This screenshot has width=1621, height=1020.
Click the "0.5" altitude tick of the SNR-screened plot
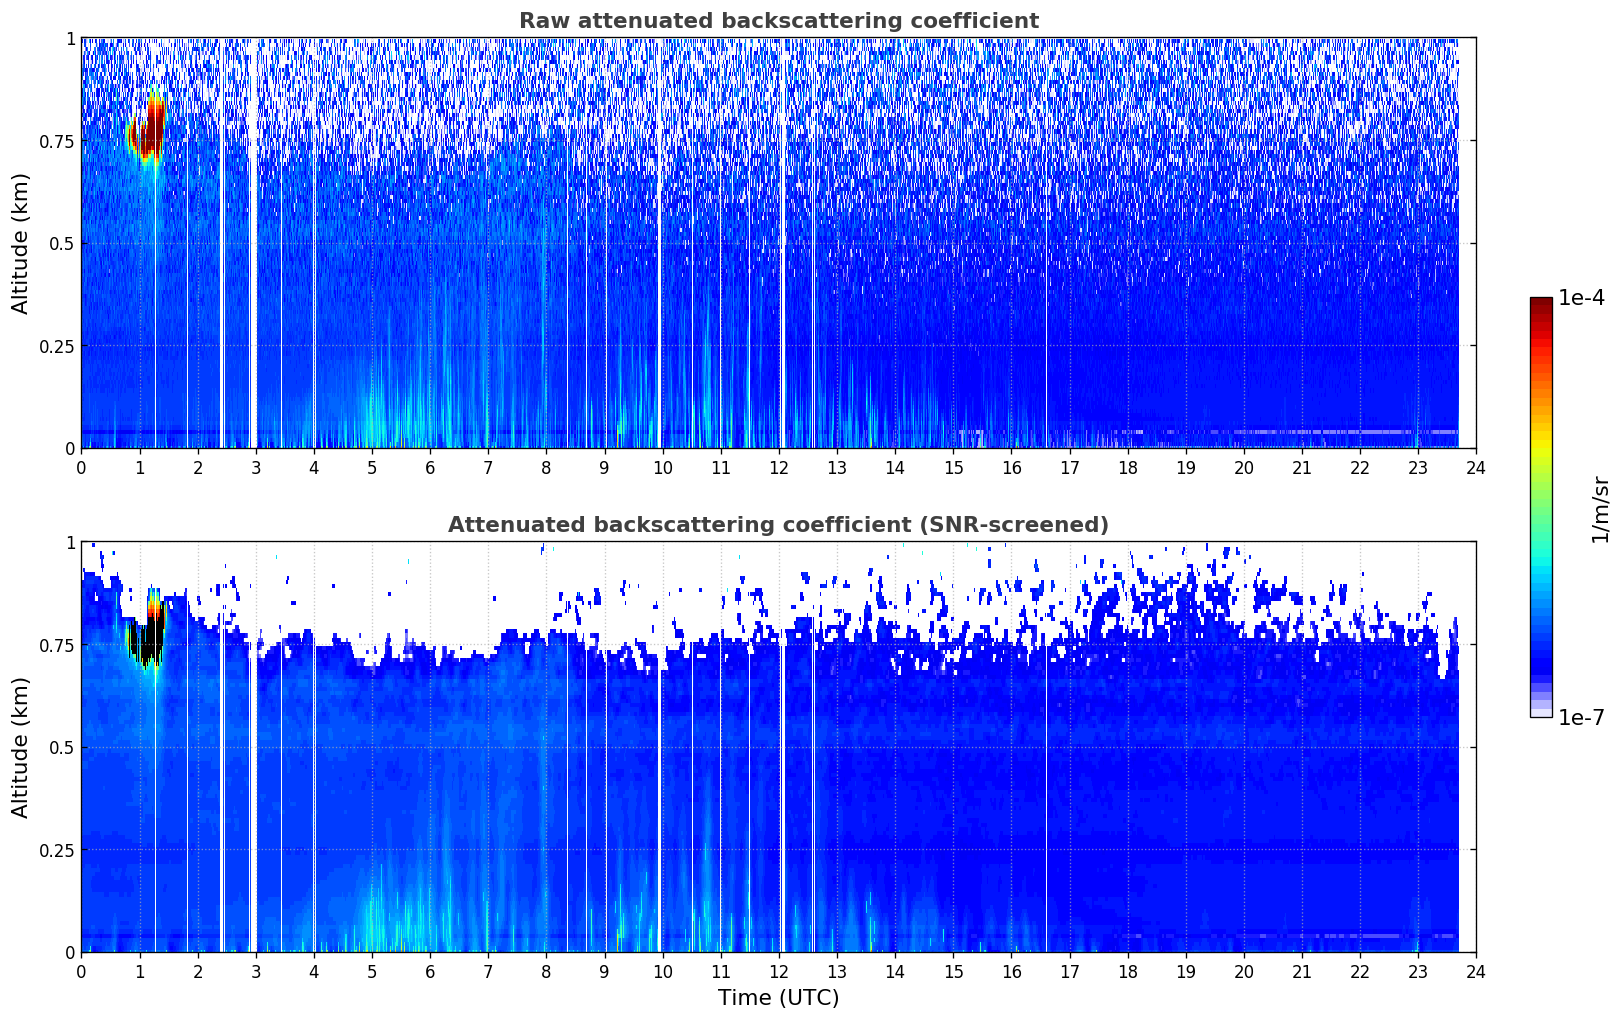pyautogui.click(x=62, y=748)
